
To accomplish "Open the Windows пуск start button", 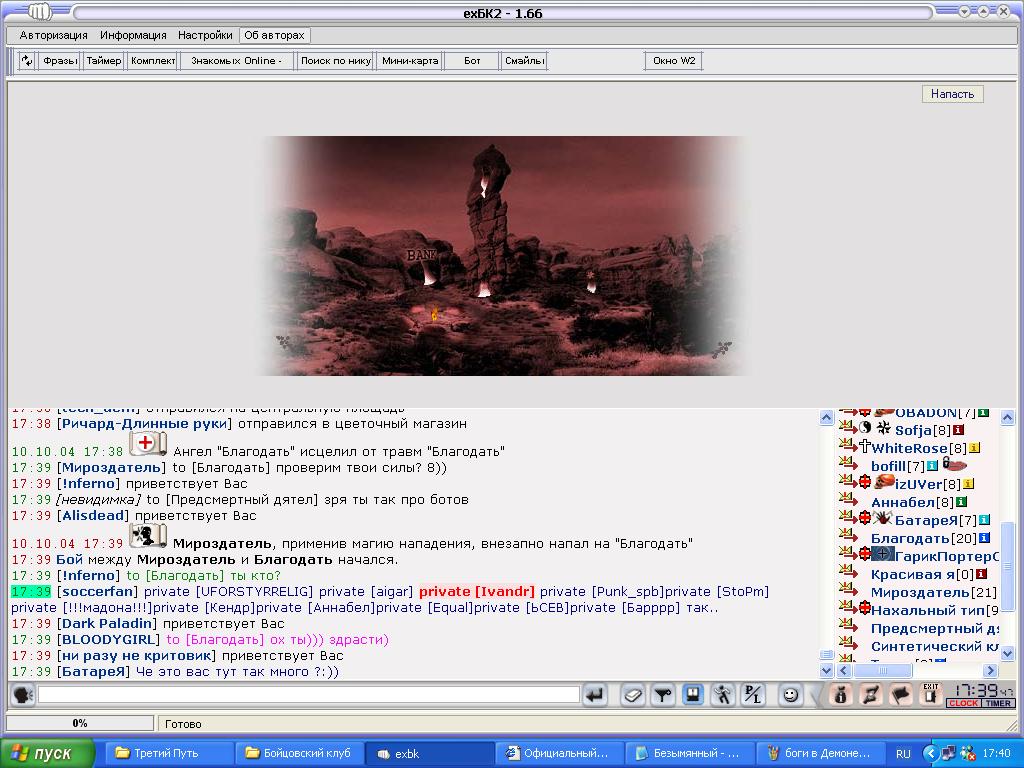I will tap(47, 753).
